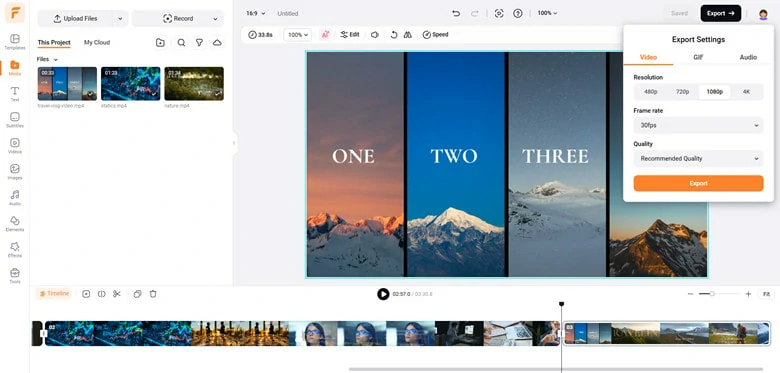Zoom in timeline with plus icon

pyautogui.click(x=748, y=294)
